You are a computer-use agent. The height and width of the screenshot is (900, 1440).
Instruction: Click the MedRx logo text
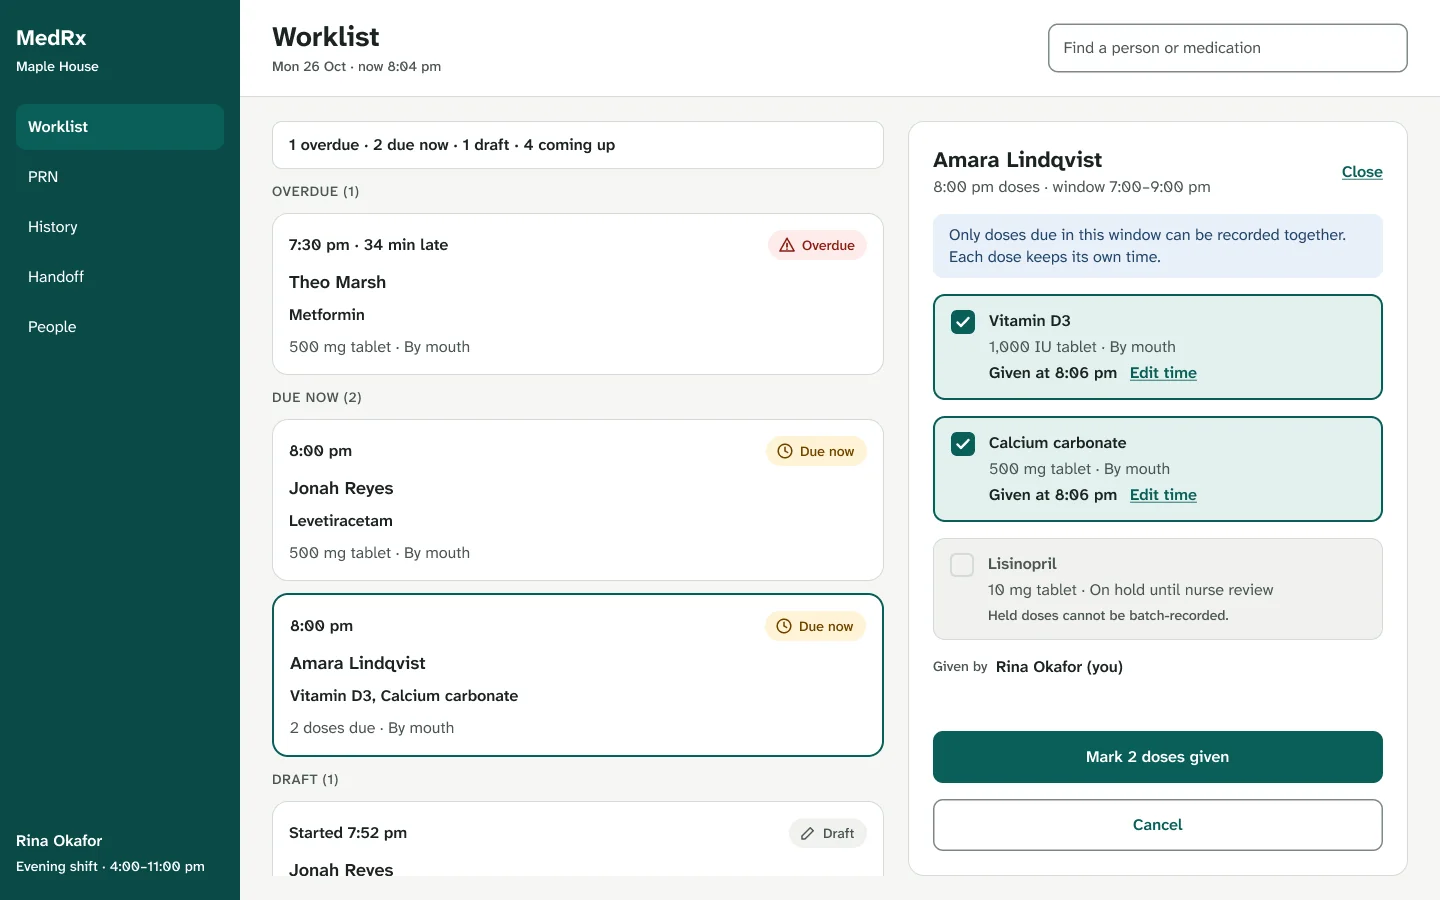coord(51,38)
